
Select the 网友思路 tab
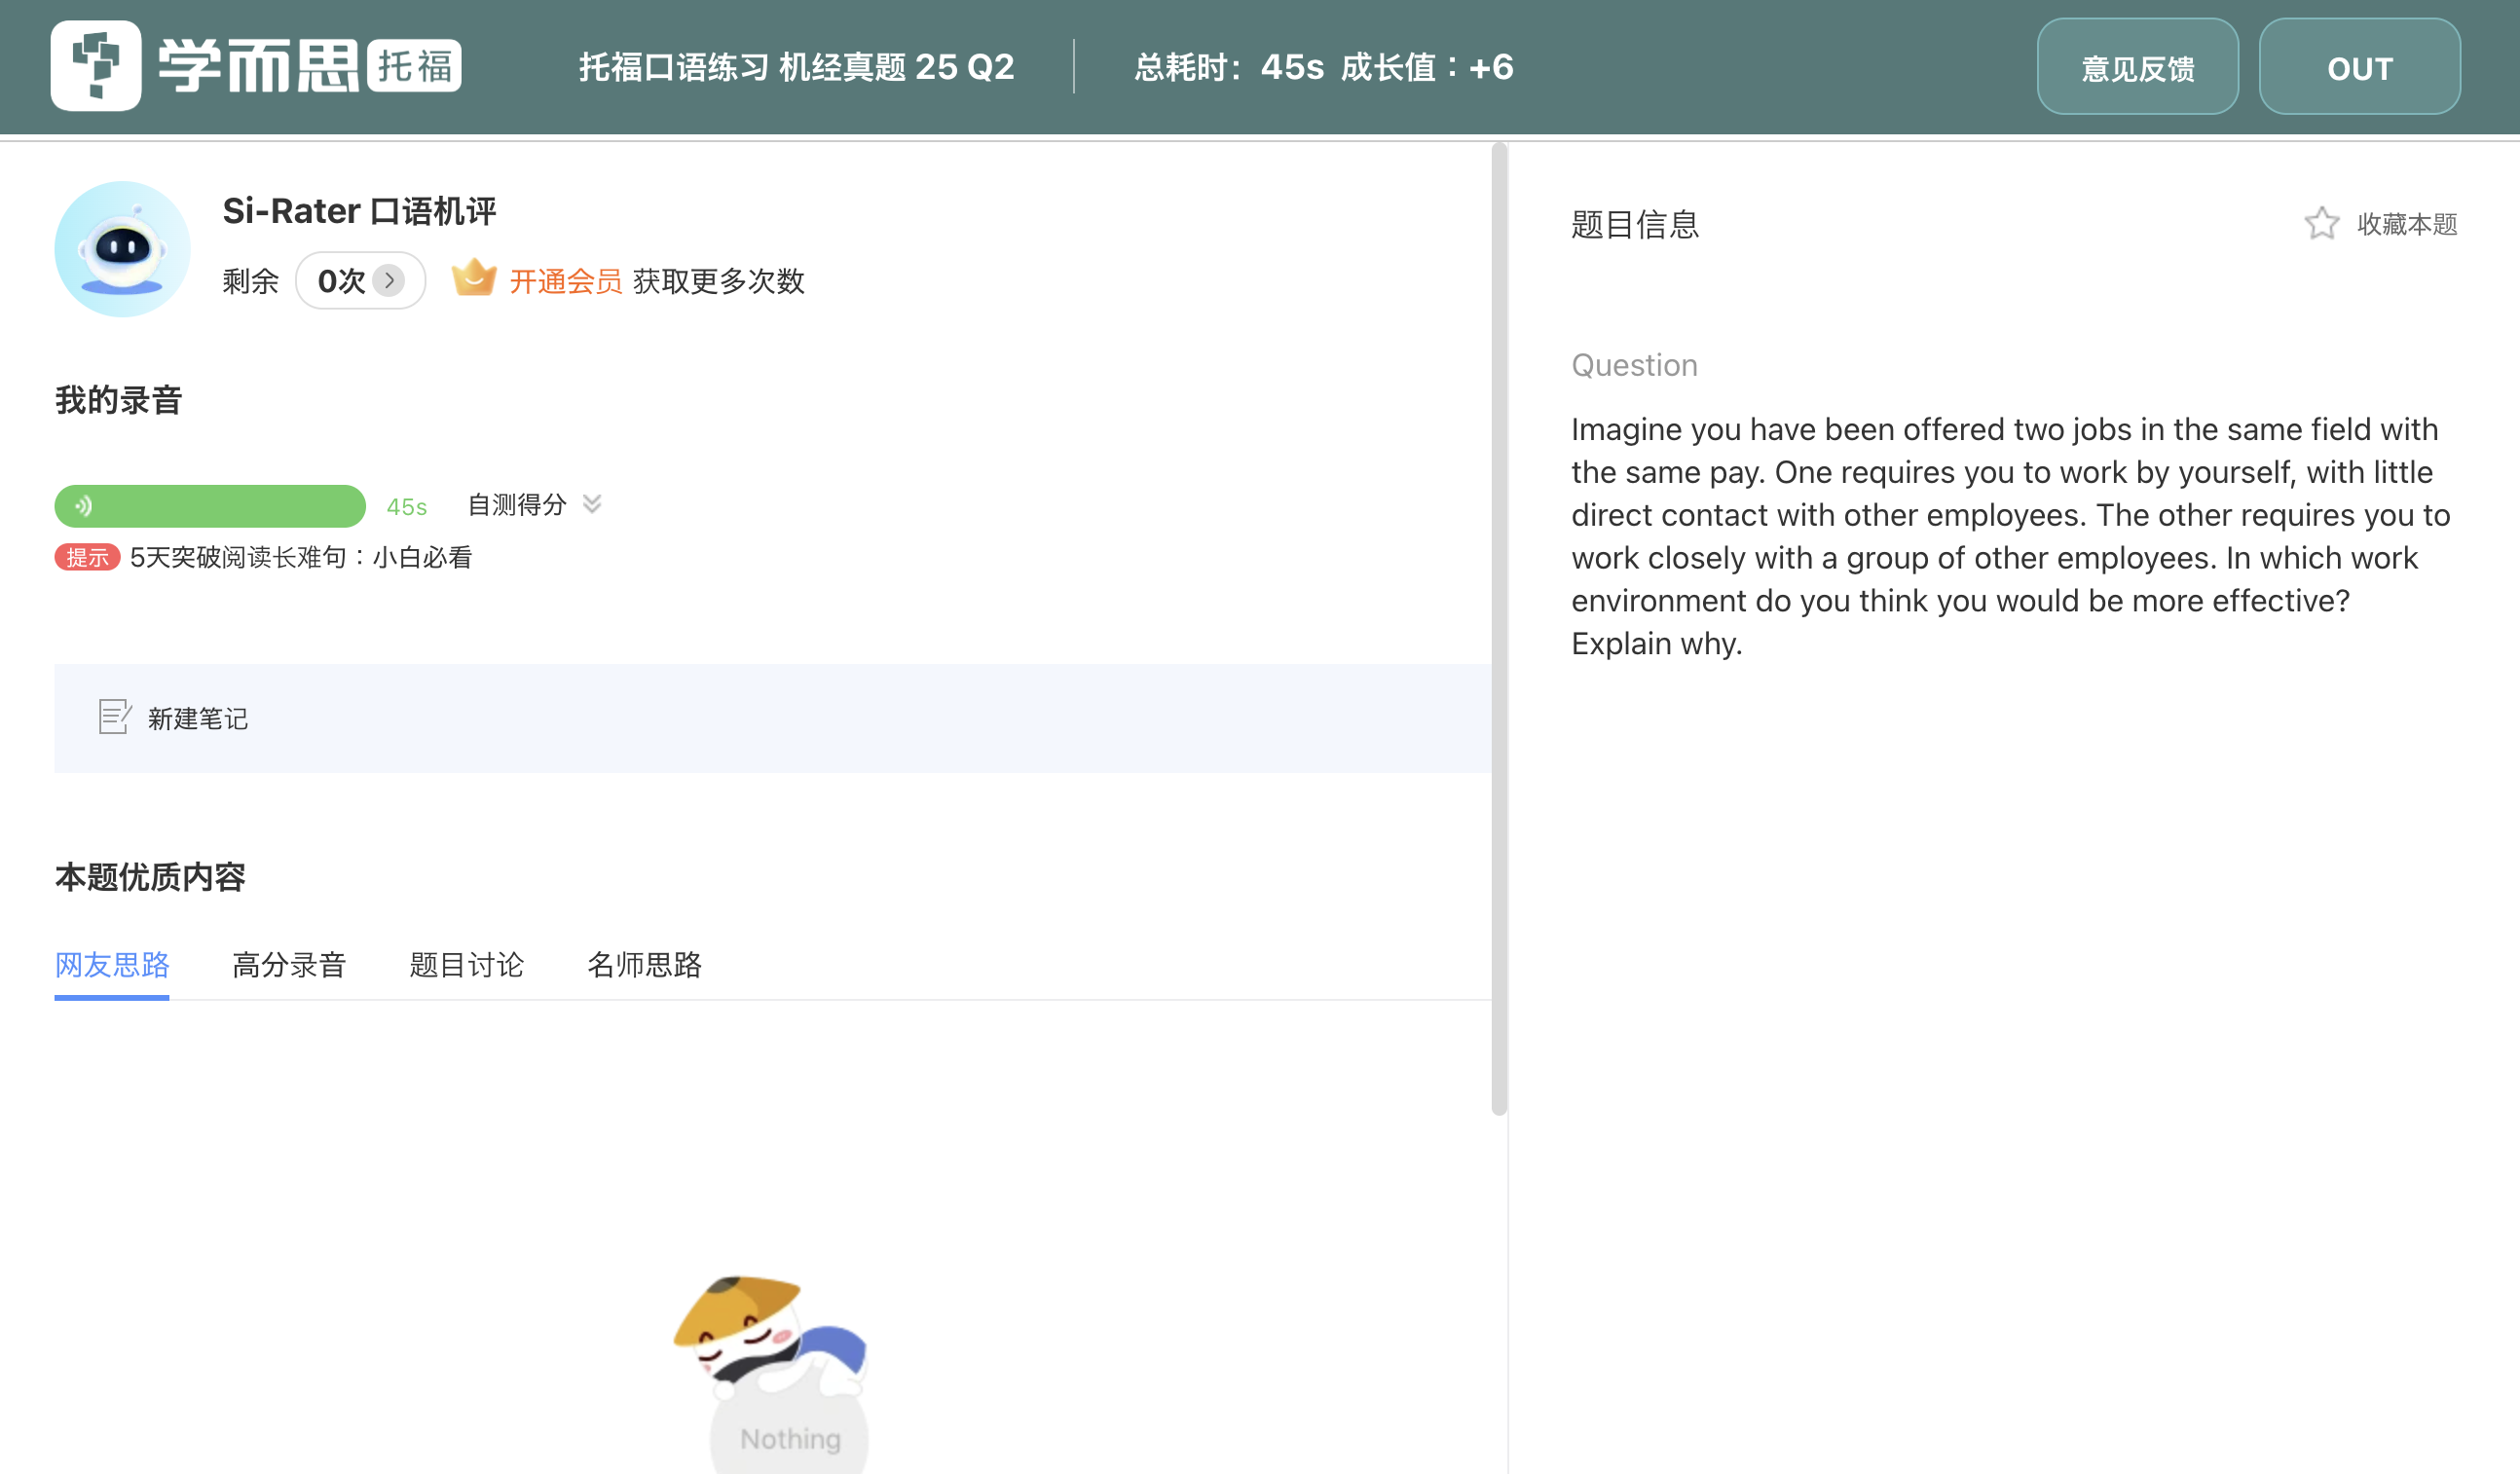112,964
